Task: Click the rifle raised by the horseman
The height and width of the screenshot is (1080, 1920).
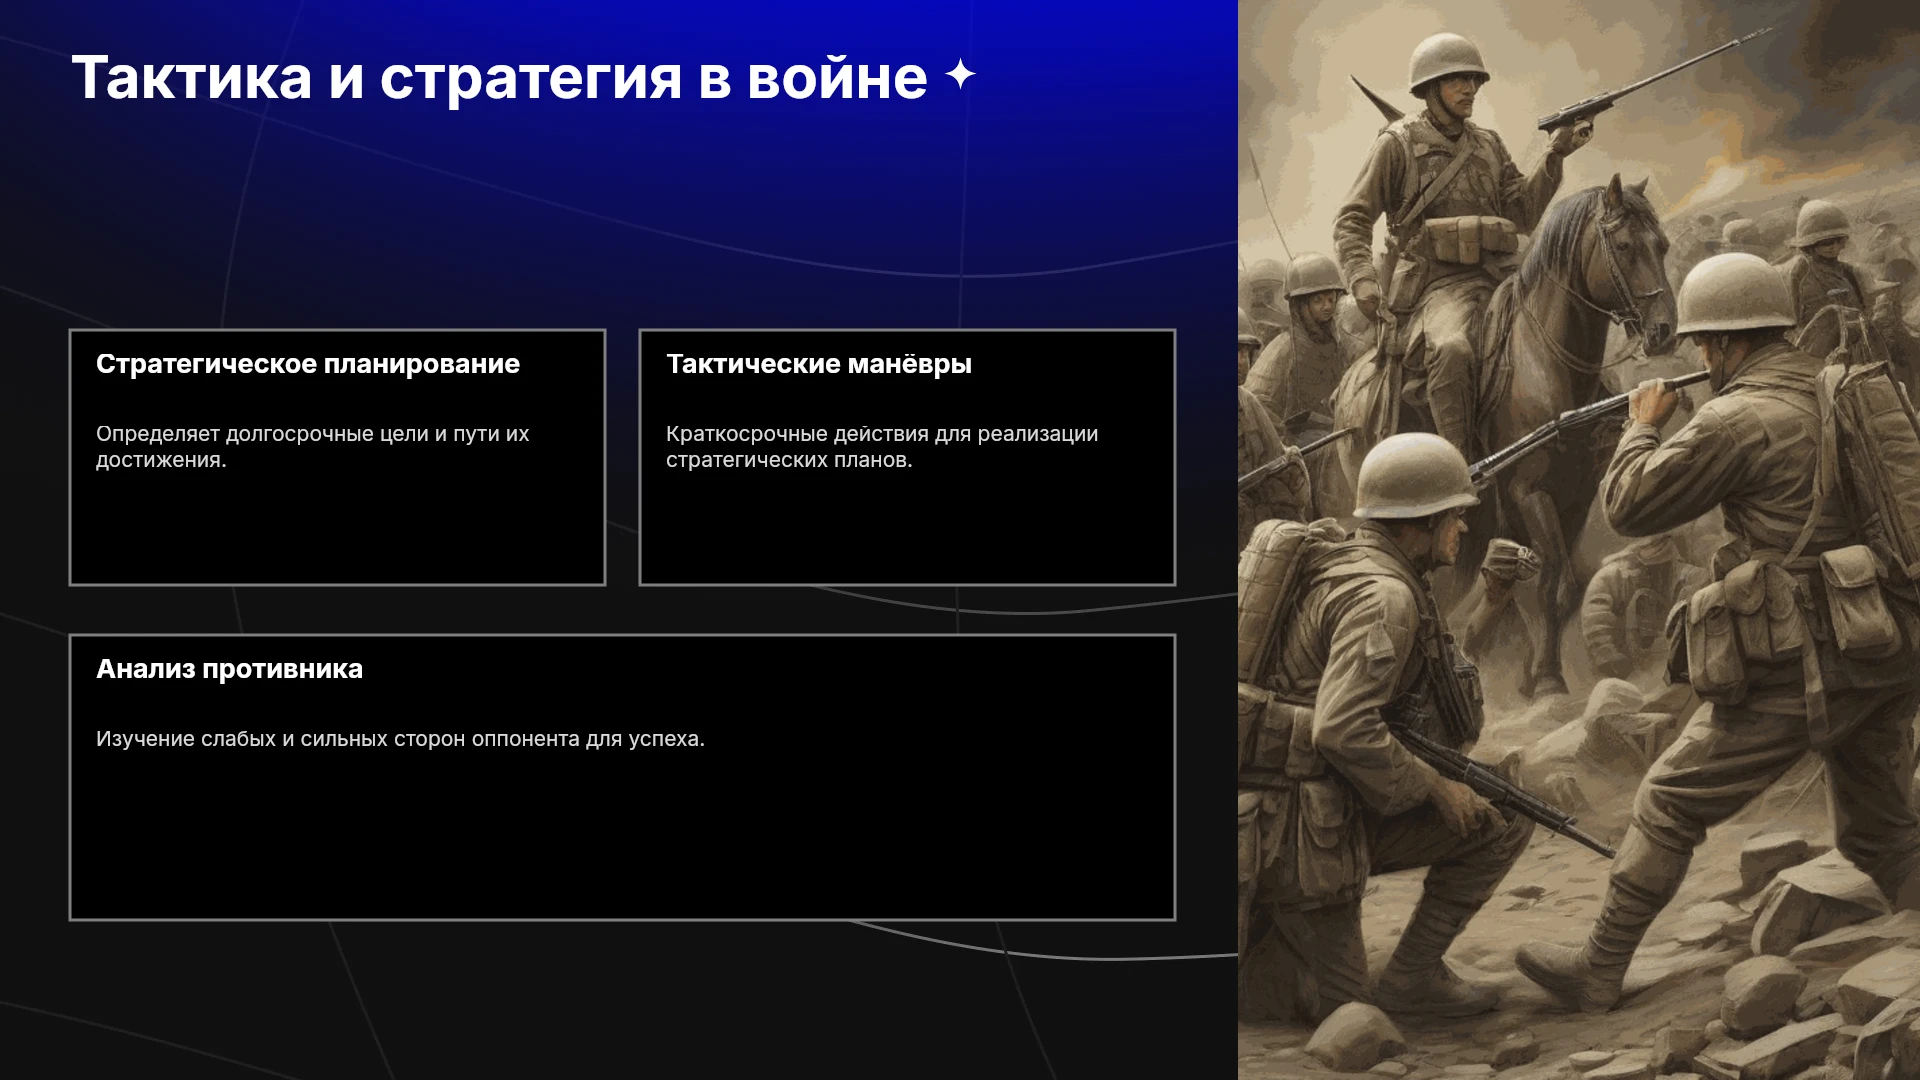Action: click(x=1650, y=78)
